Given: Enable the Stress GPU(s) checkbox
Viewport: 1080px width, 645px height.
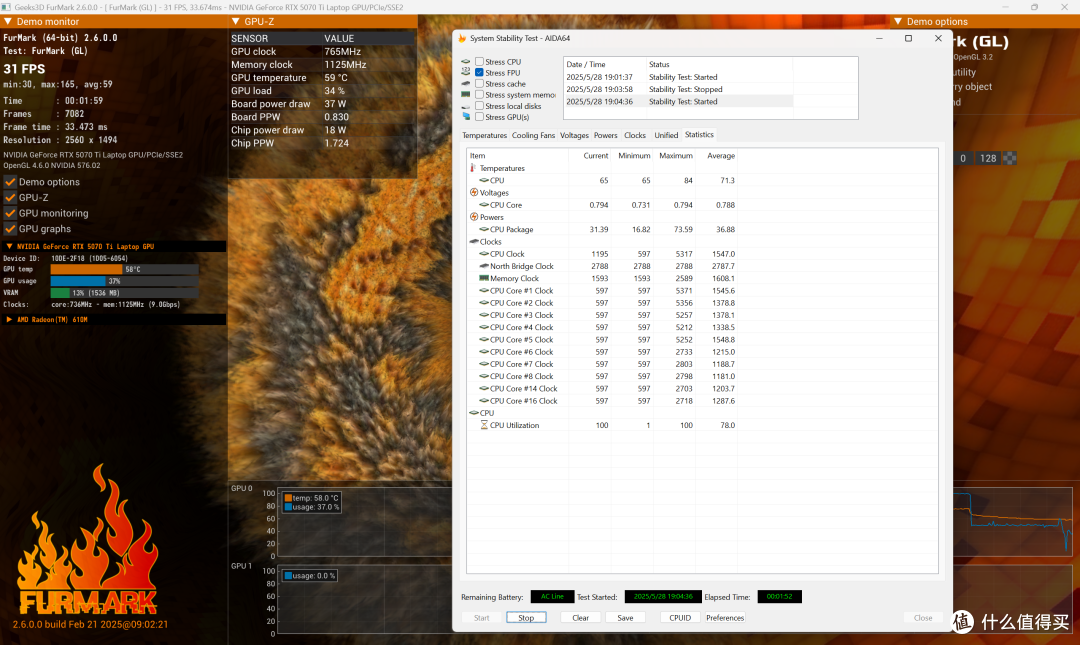Looking at the screenshot, I should (x=479, y=116).
